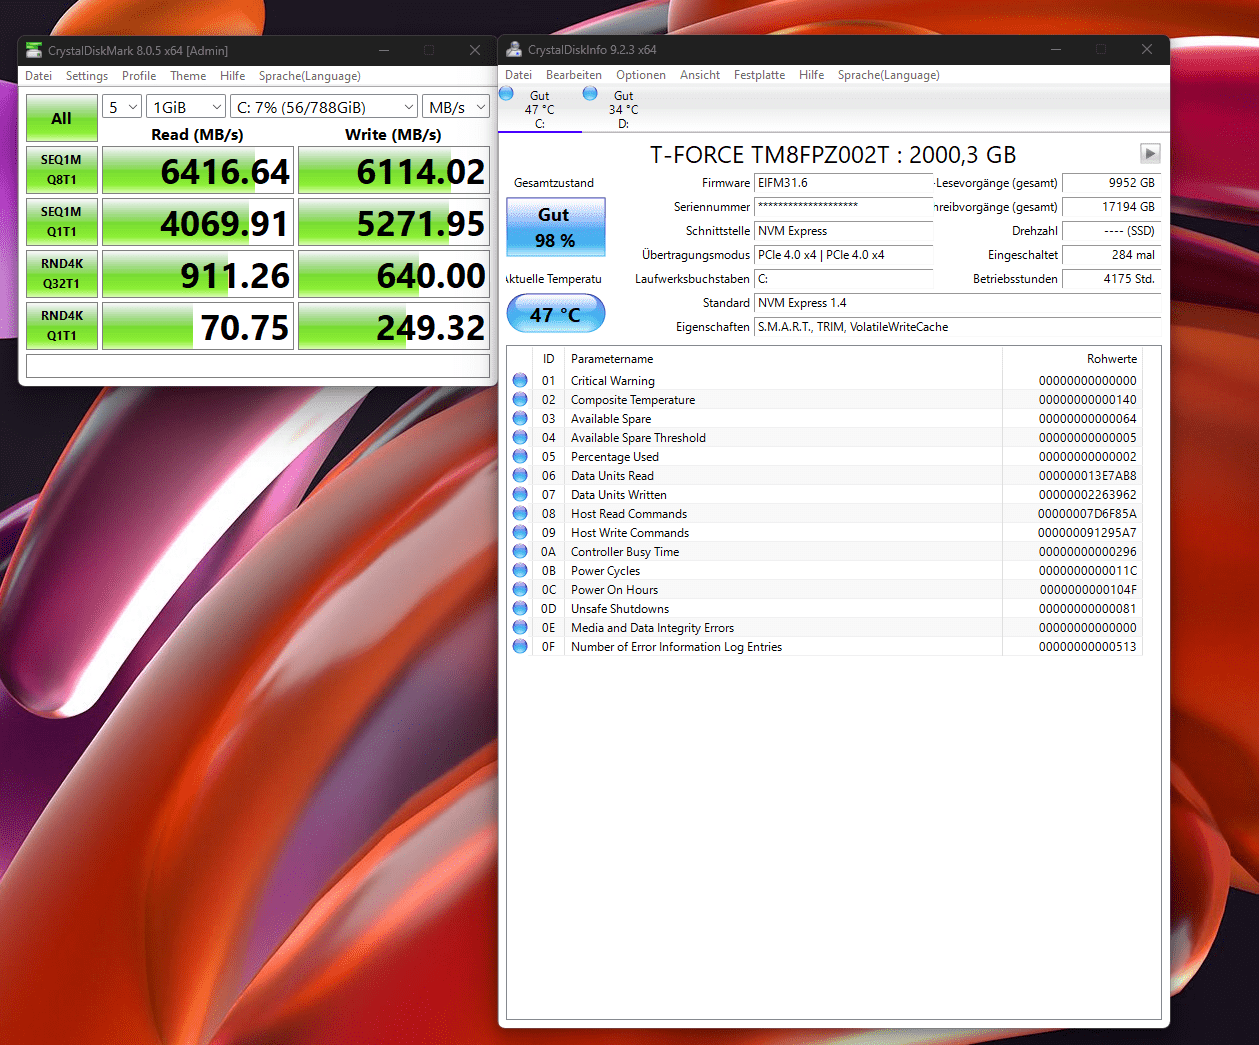
Task: Click the Betriebsstunden value 4175 Std.
Action: (1111, 279)
